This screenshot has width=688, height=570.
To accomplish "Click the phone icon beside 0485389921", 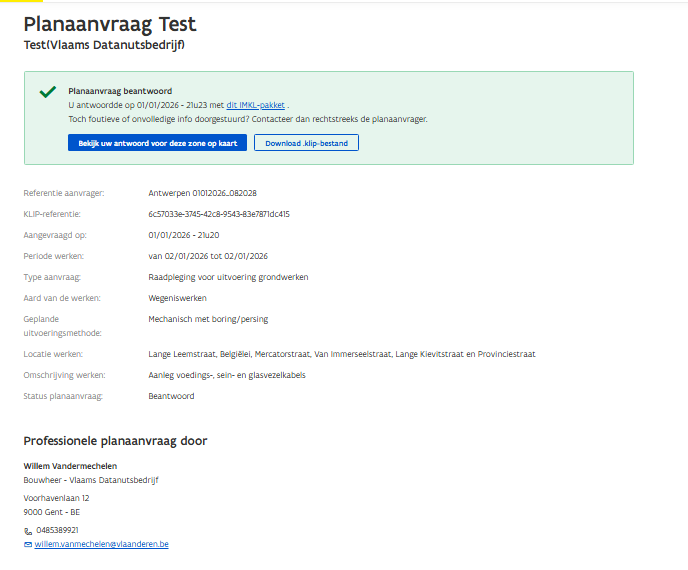I will pos(28,531).
